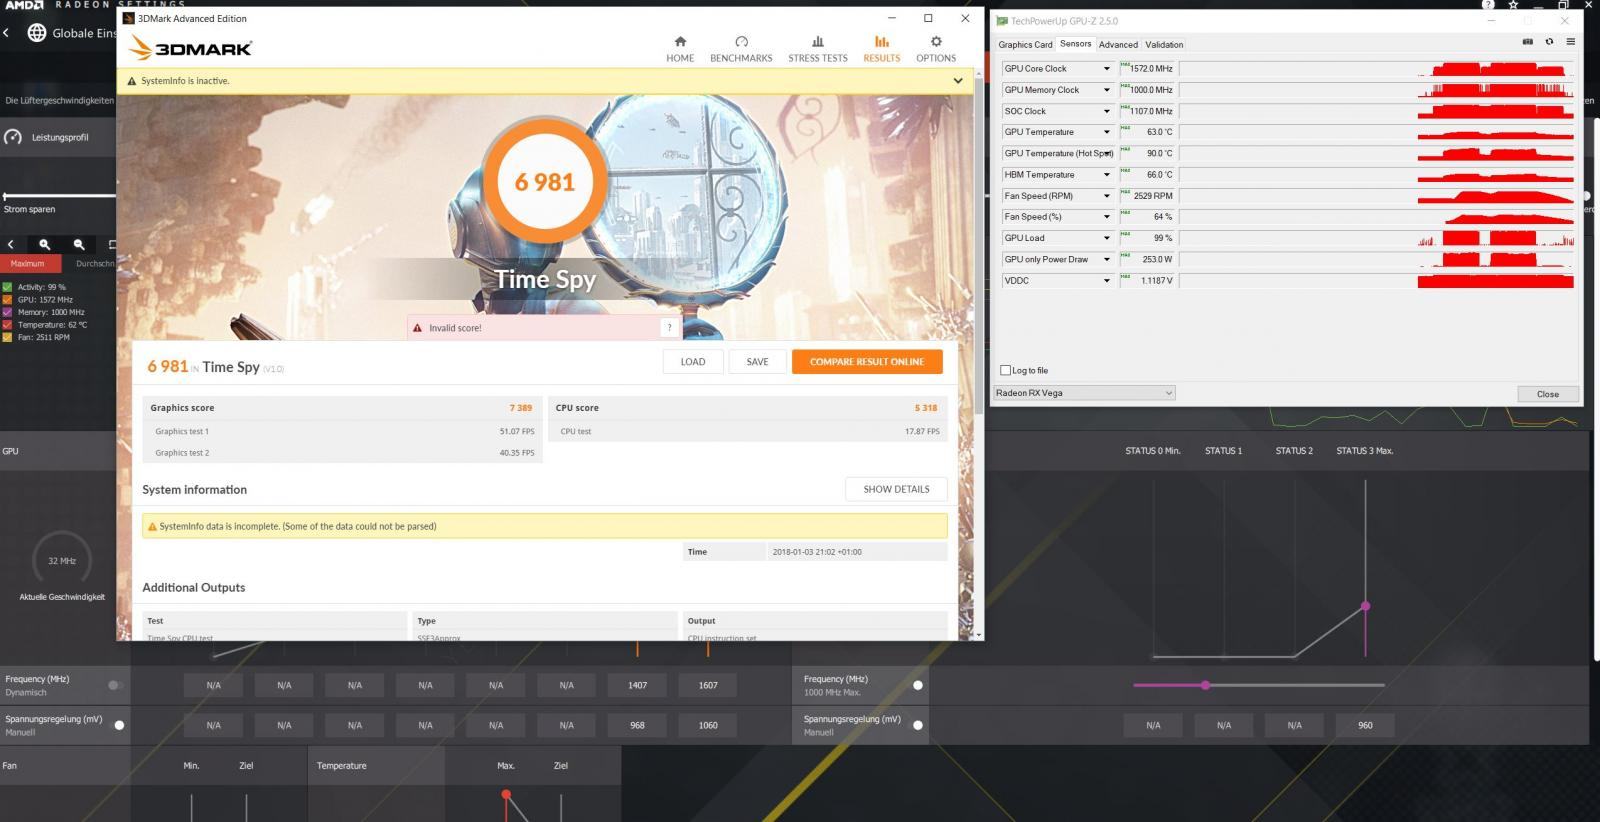Click the GPU-Z Close button
The image size is (1600, 822).
point(1547,394)
